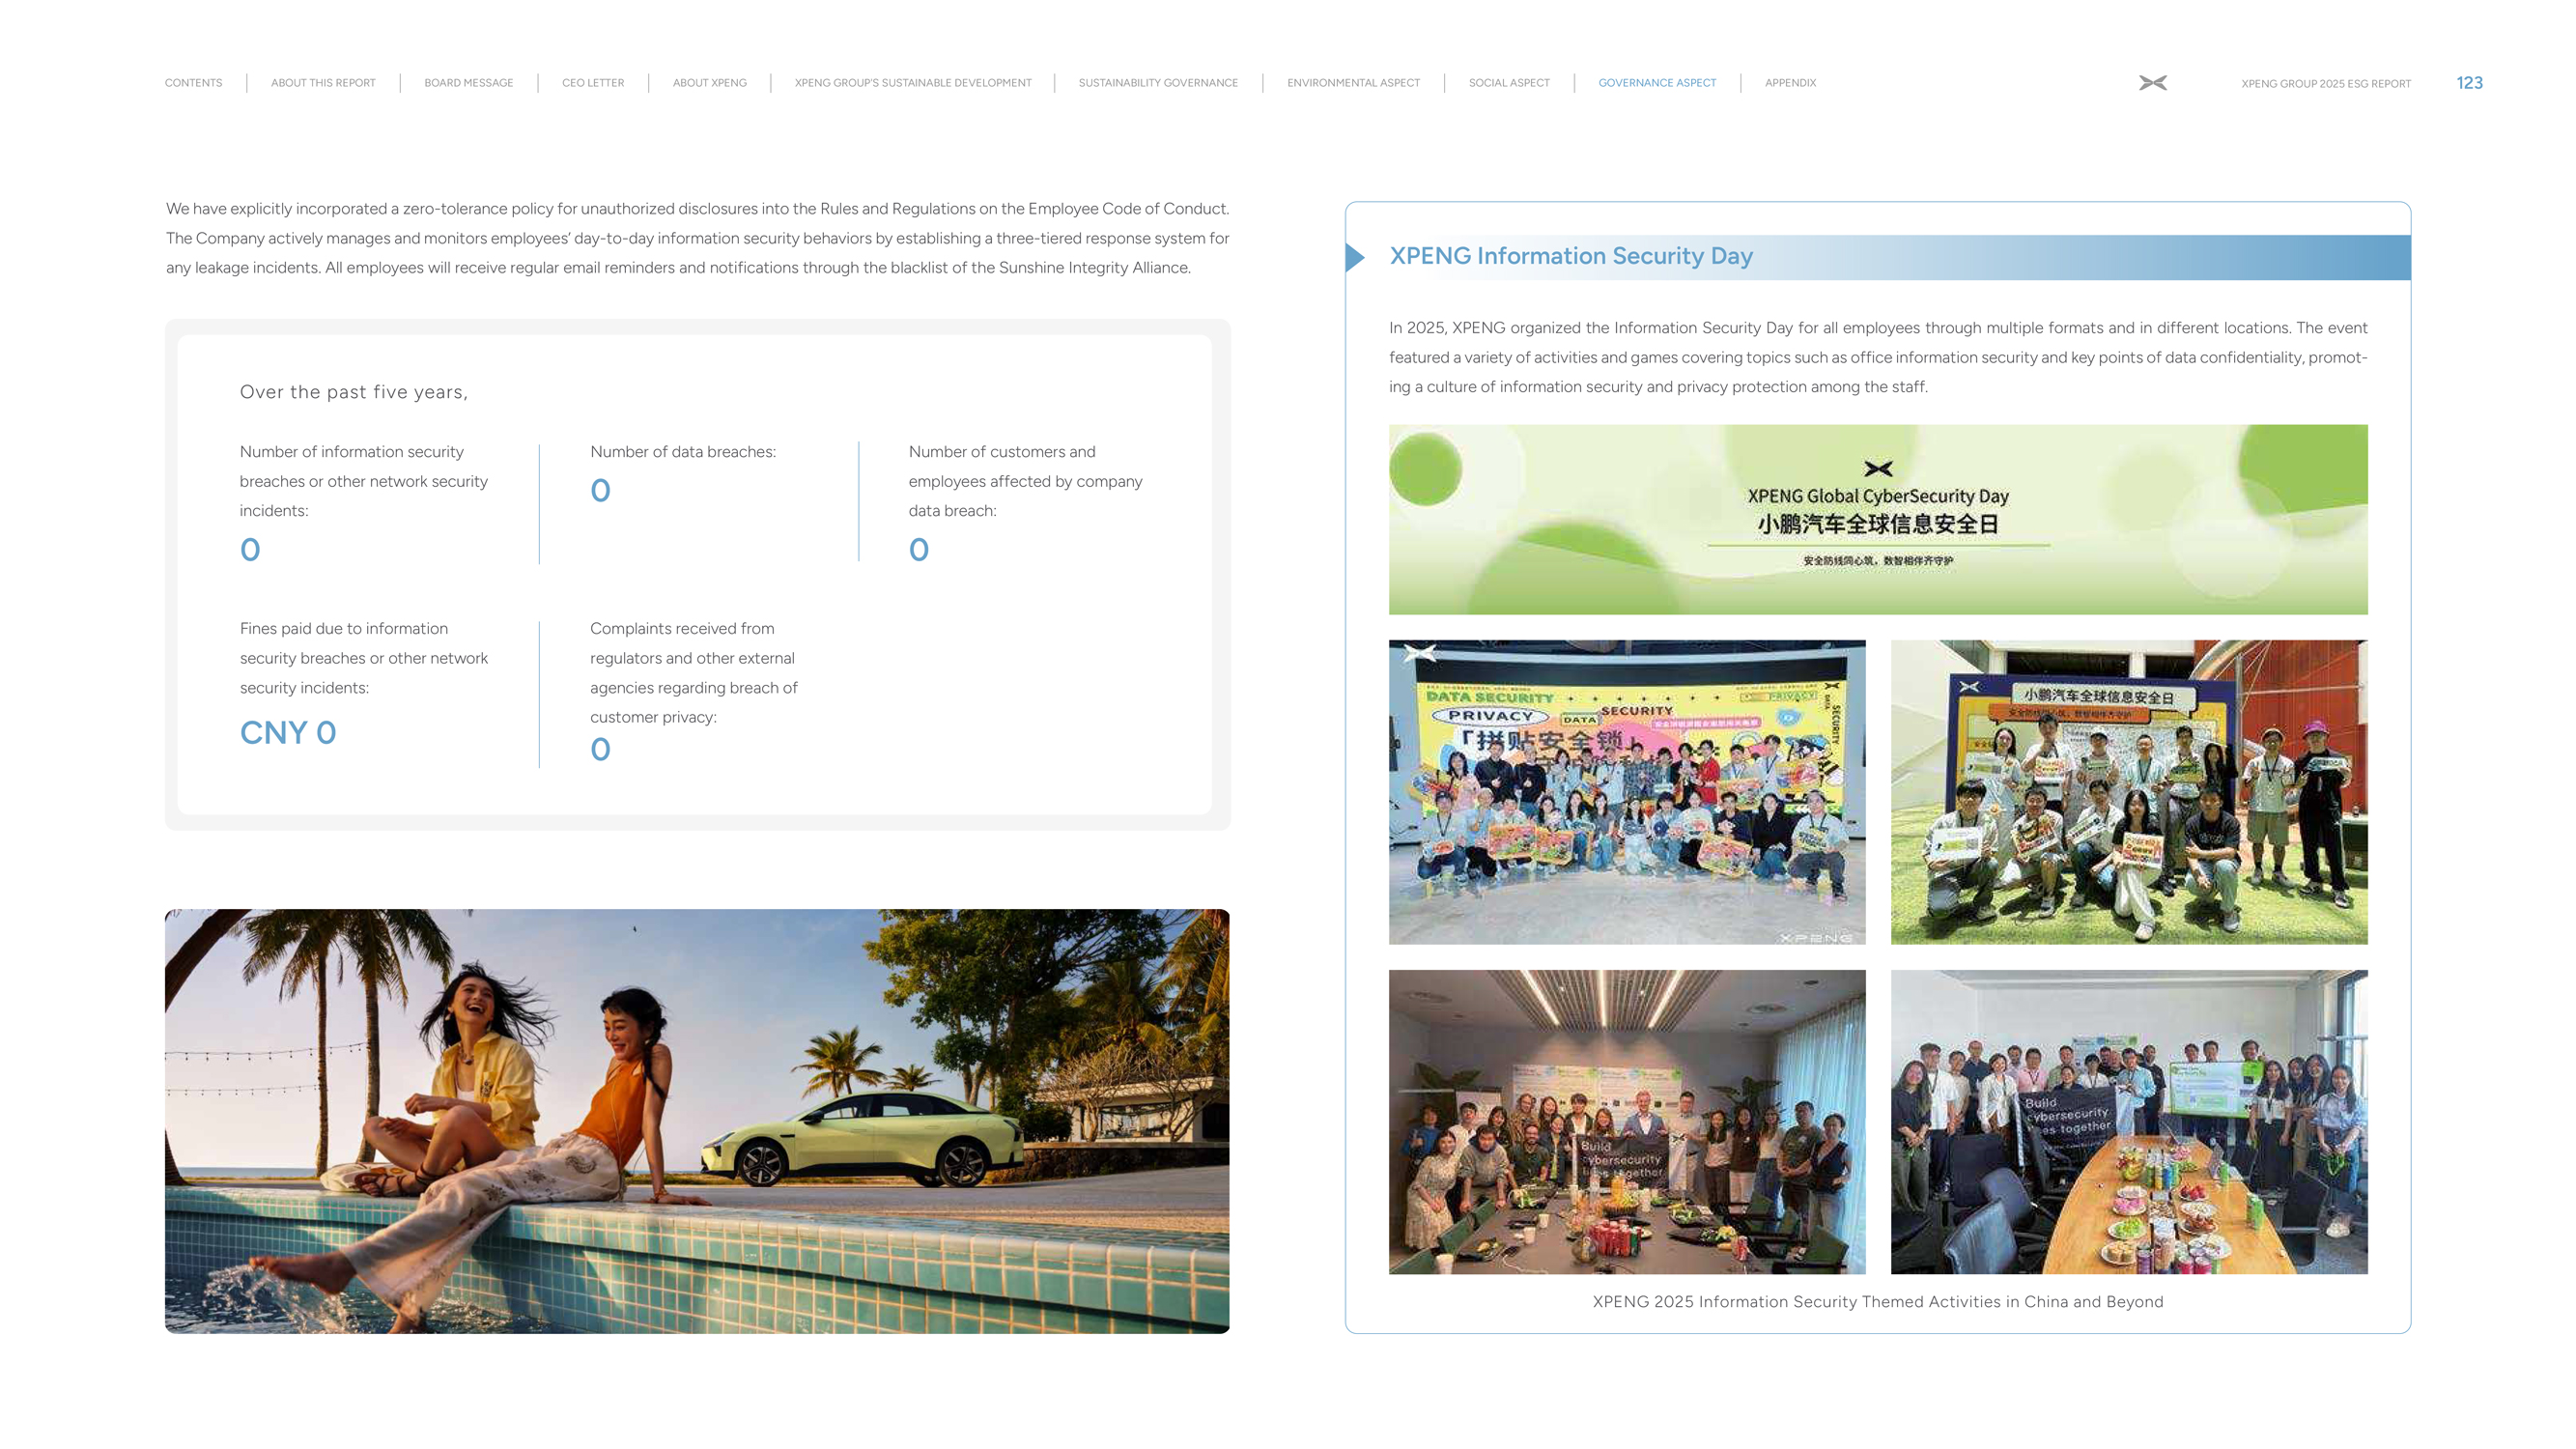Click the blue triangle beside Information Security Day

(1355, 257)
